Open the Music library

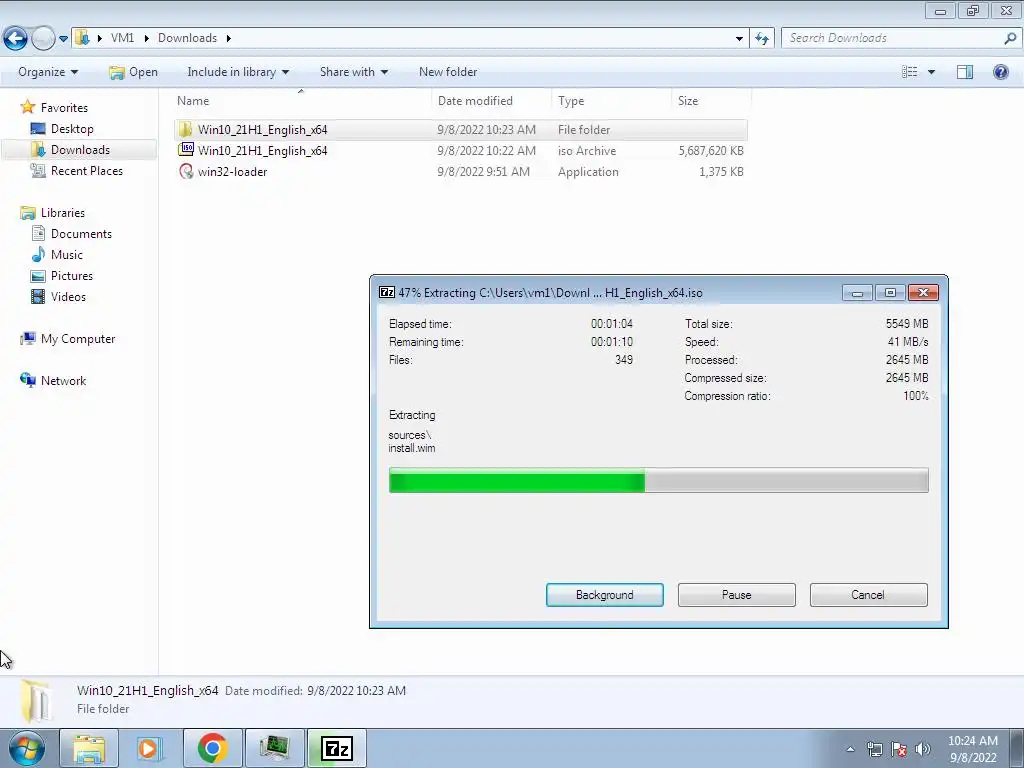pos(67,254)
